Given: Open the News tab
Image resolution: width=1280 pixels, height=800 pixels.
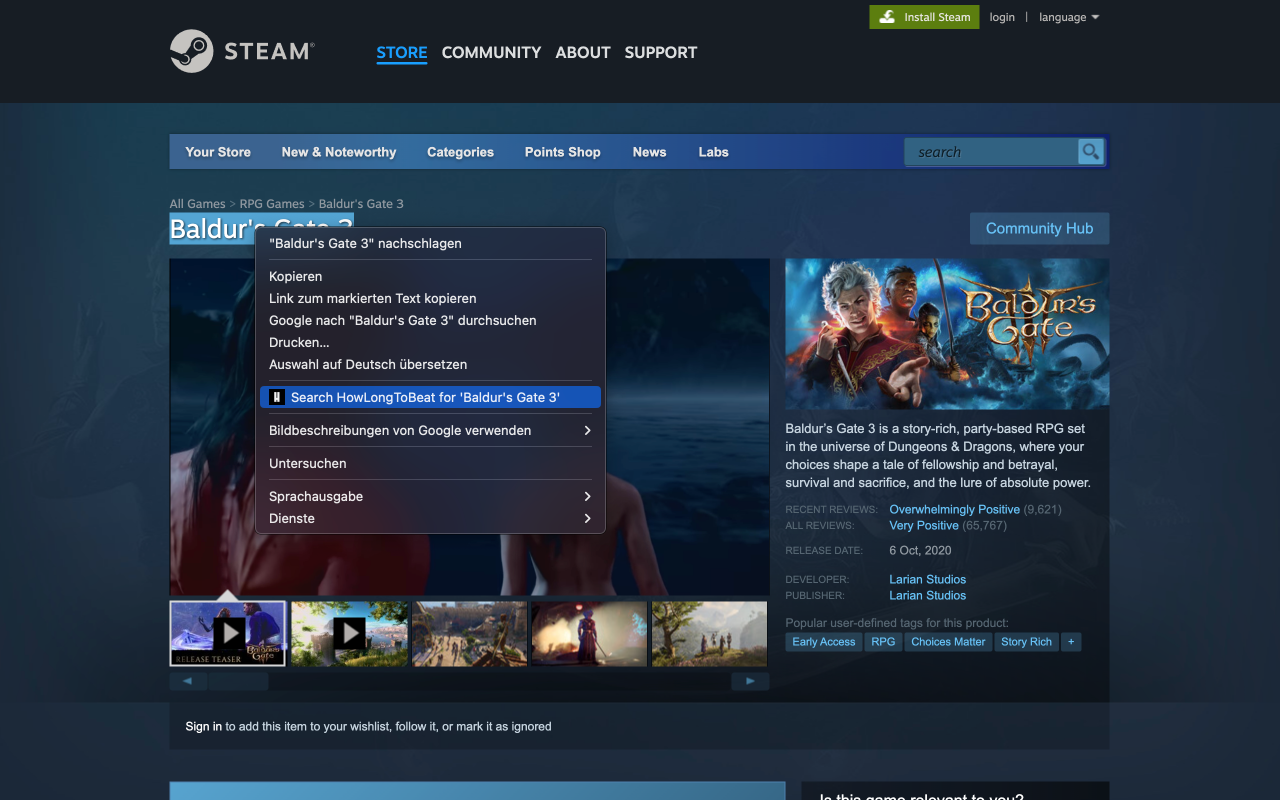Looking at the screenshot, I should pyautogui.click(x=649, y=152).
